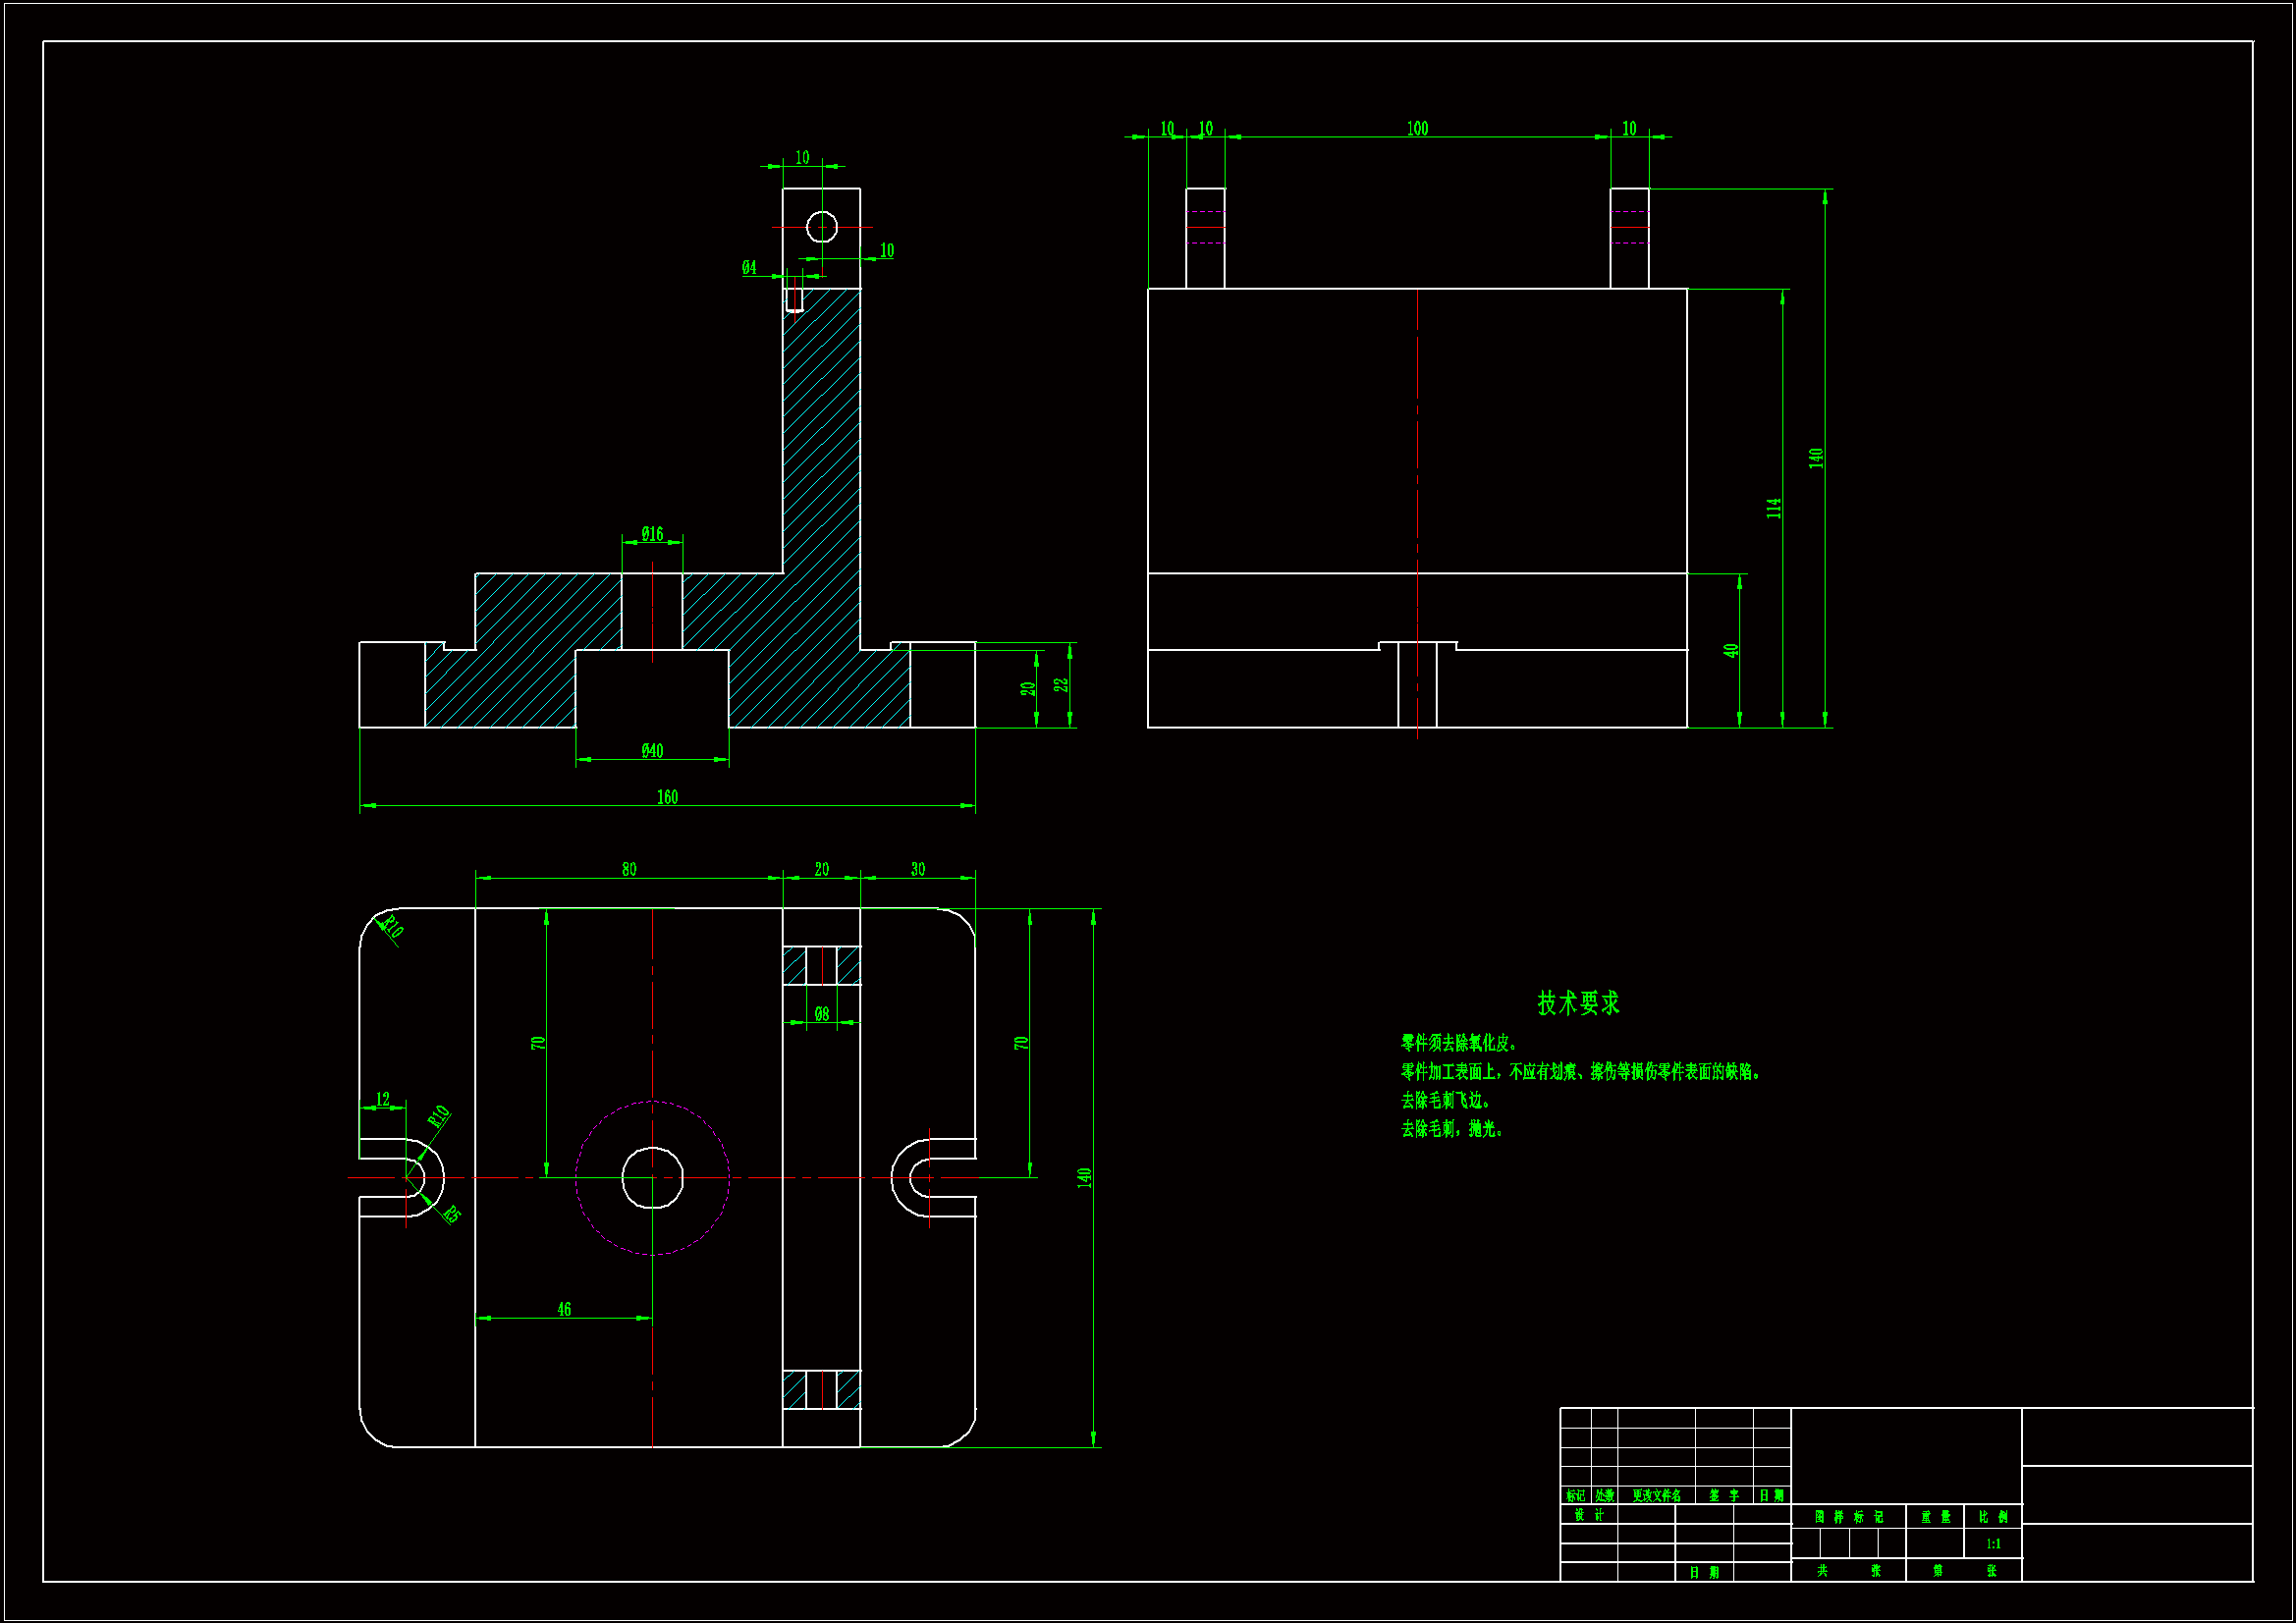The width and height of the screenshot is (2296, 1623).
Task: Select the 114 vertical dimension text
Action: tap(1774, 508)
